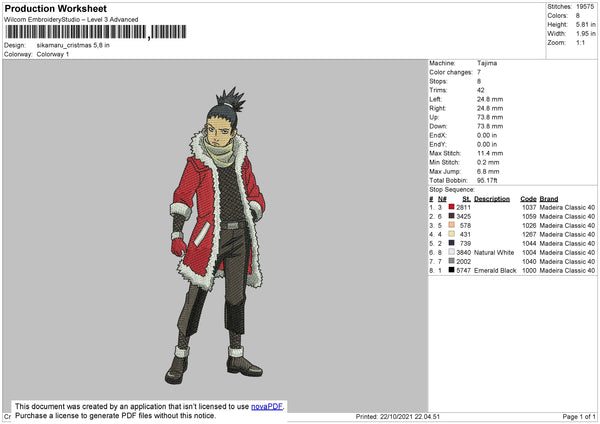Click the Max Stitch value 11.4 mm
Image resolution: width=600 pixels, height=424 pixels.
click(x=490, y=153)
